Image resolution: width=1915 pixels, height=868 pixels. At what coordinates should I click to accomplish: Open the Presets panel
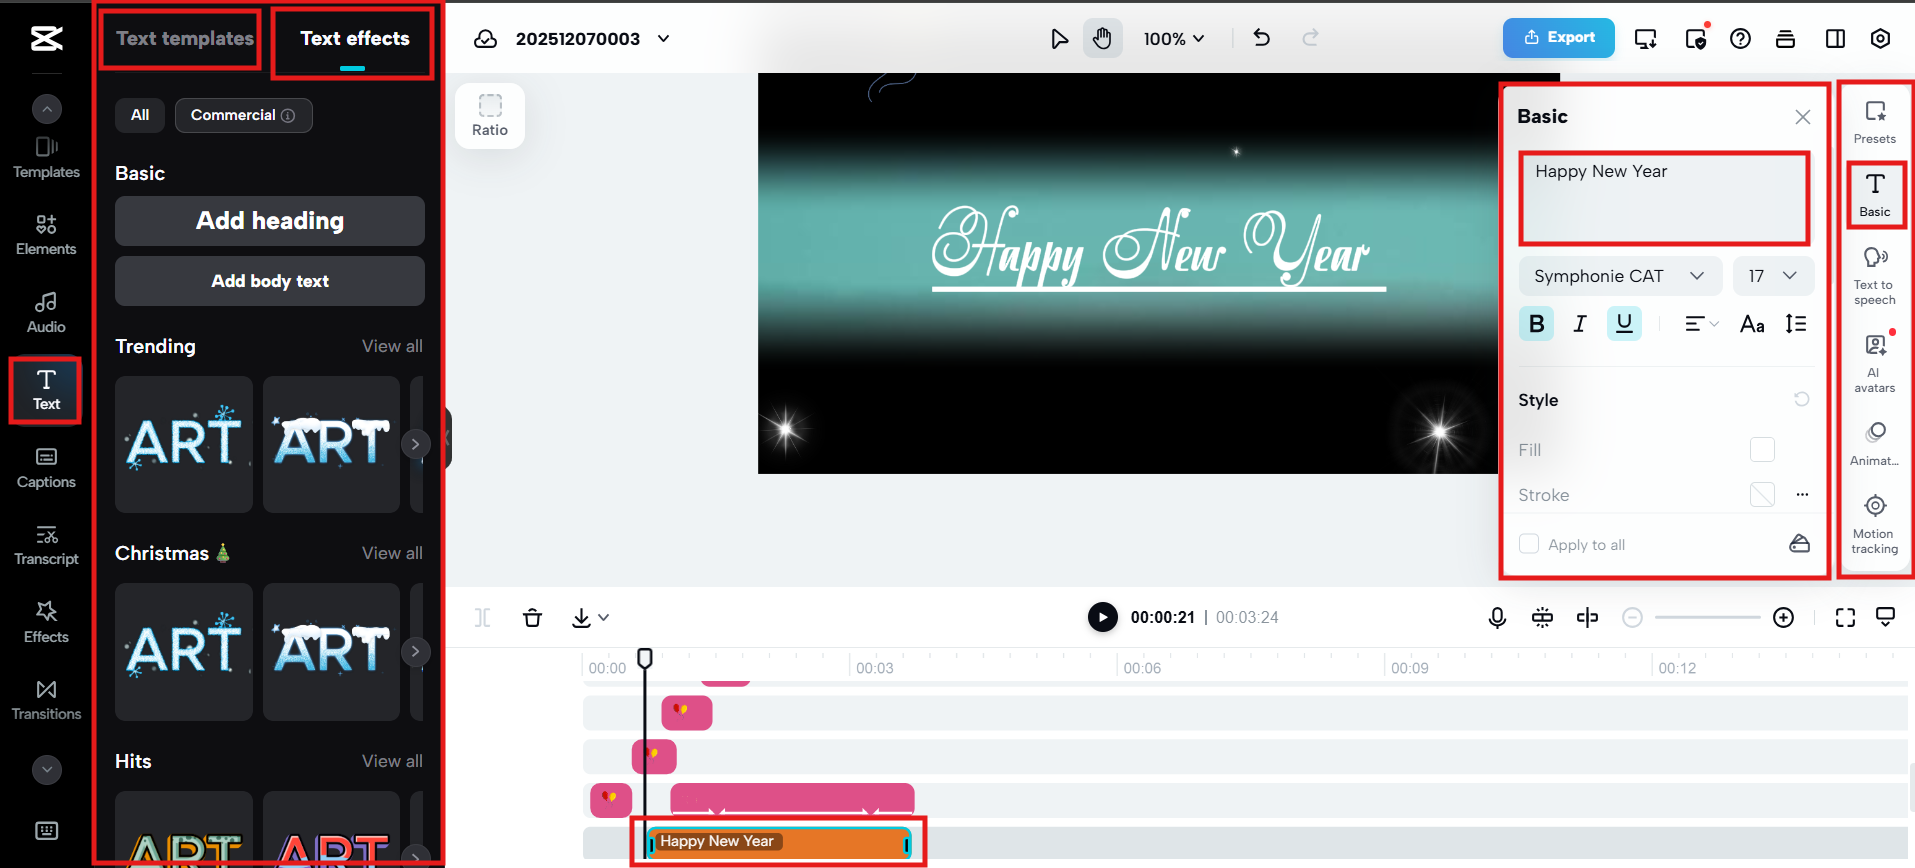[x=1875, y=122]
